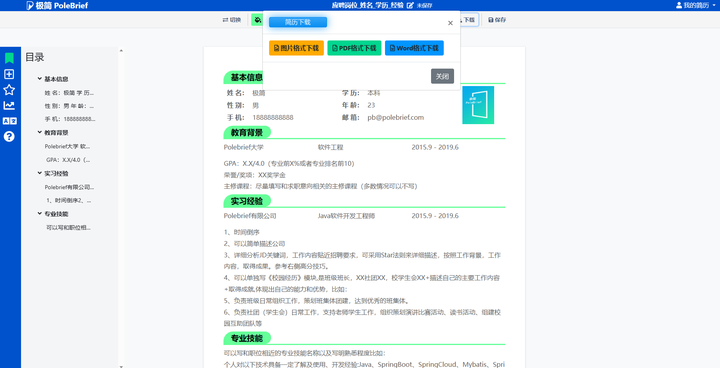Click the email pb@polebrief.com text
The height and width of the screenshot is (368, 720).
(395, 117)
